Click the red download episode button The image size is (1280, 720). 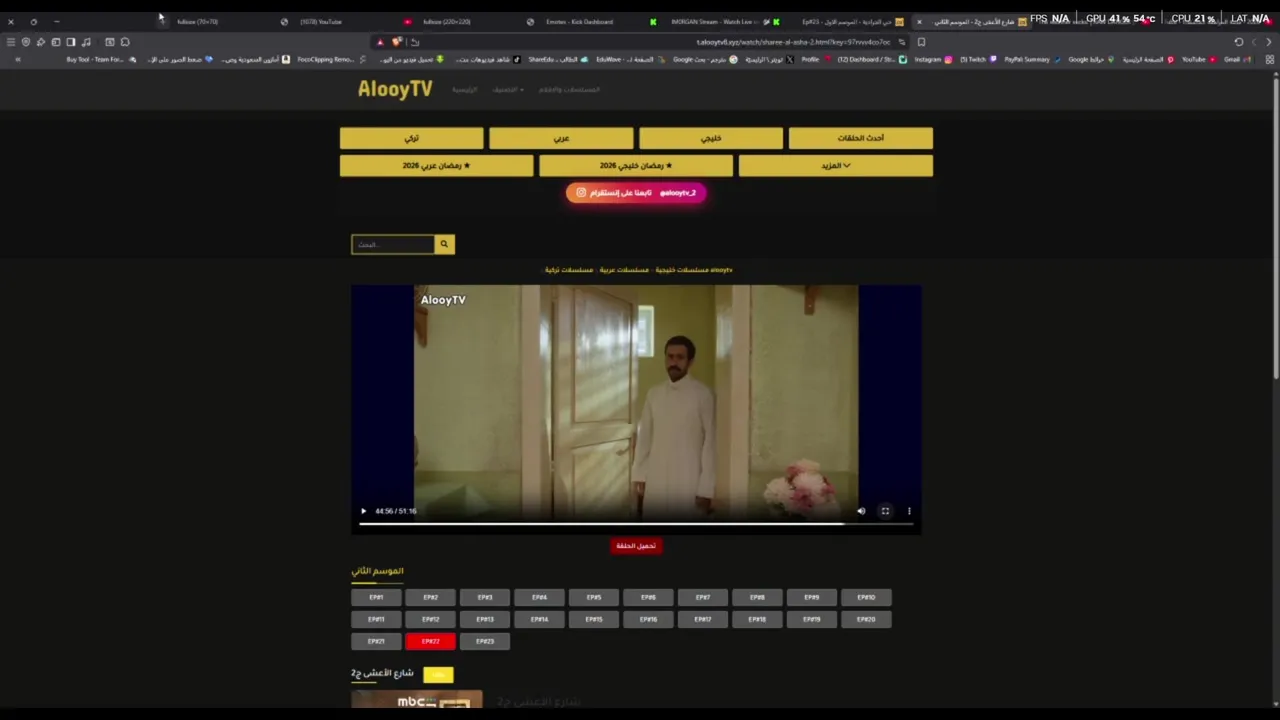point(636,546)
